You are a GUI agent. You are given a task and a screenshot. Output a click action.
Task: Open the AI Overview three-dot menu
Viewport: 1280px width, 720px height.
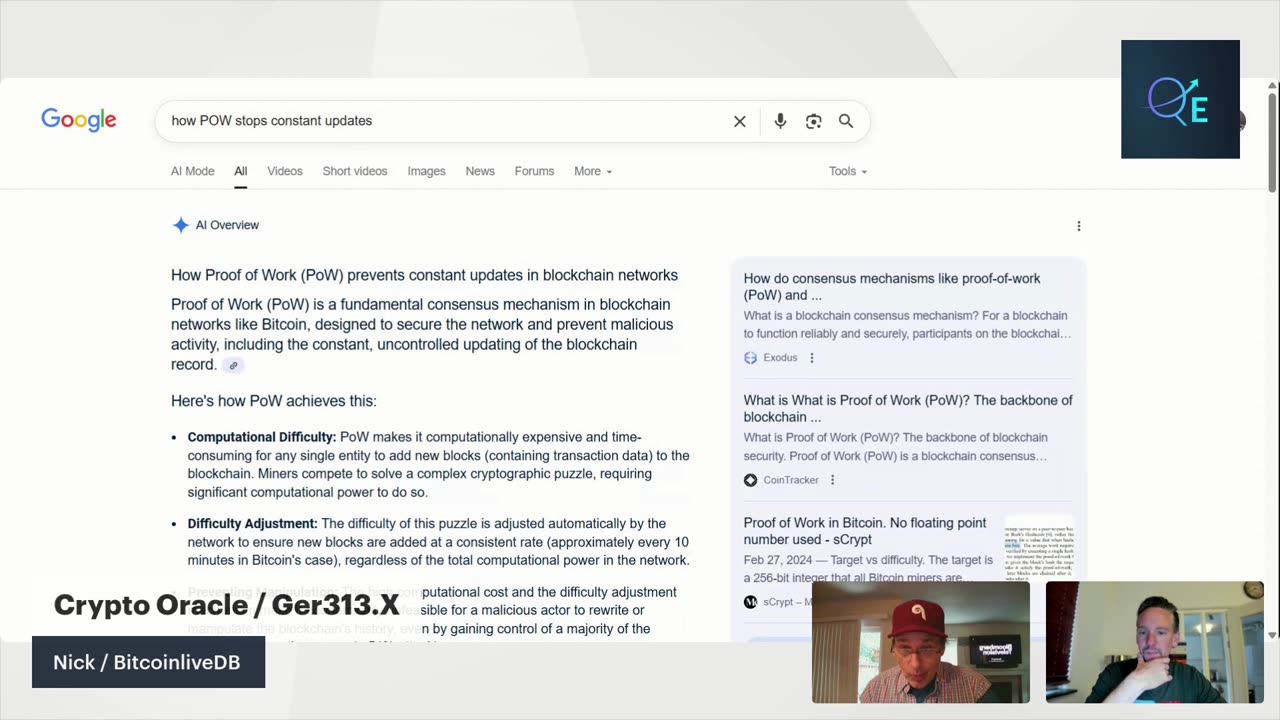coord(1078,226)
